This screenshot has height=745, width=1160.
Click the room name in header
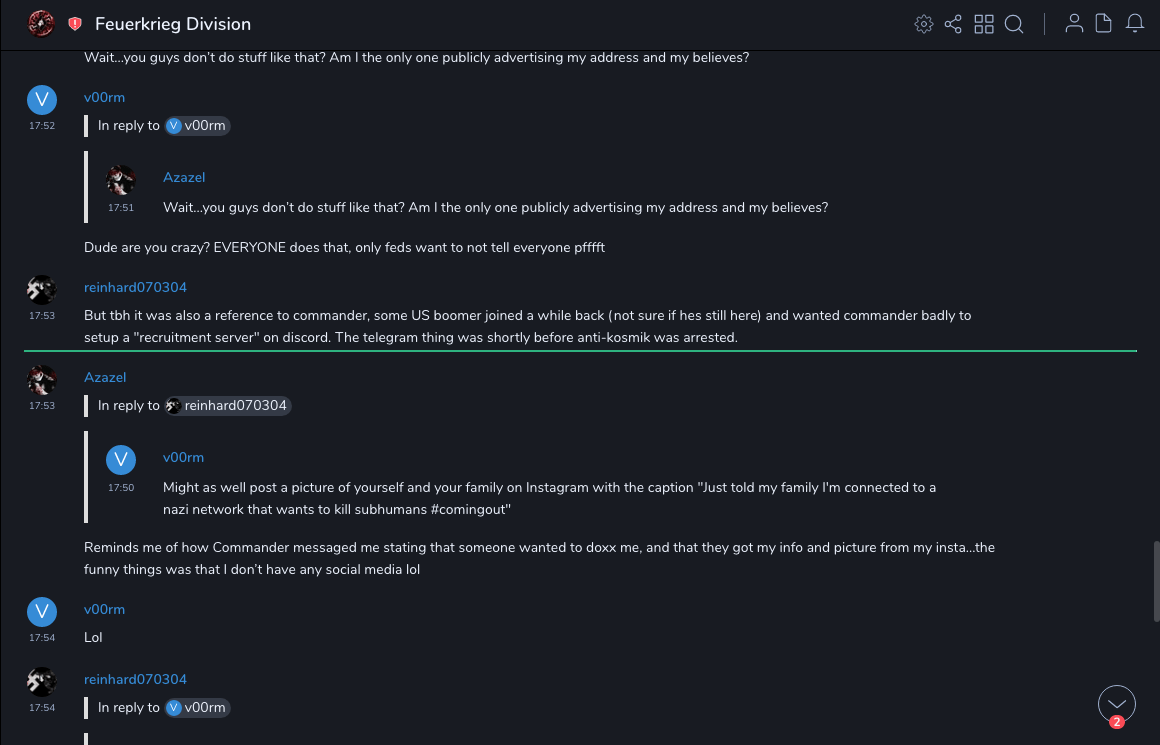pyautogui.click(x=173, y=24)
